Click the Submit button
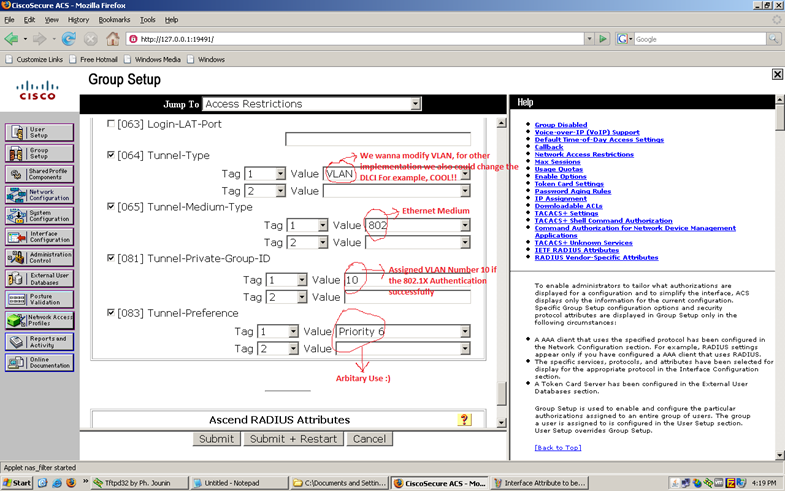Image resolution: width=785 pixels, height=491 pixels. [x=216, y=439]
